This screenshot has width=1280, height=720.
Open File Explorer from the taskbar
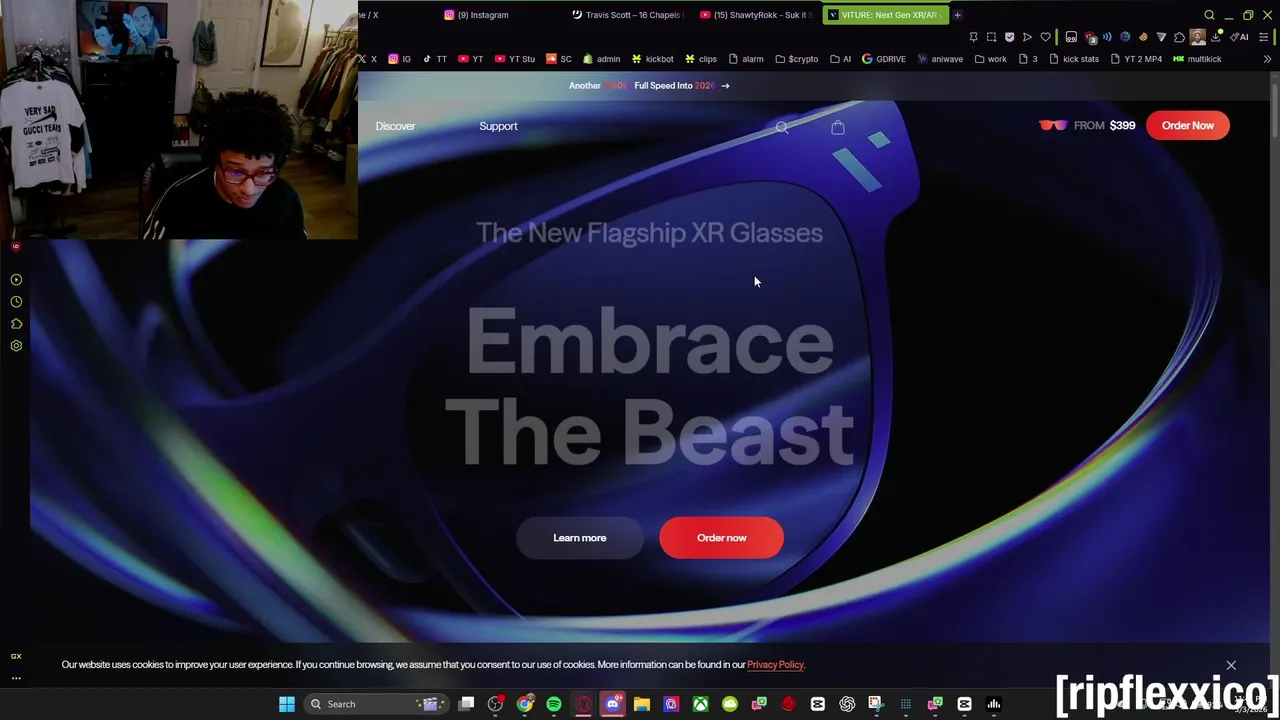click(x=642, y=704)
